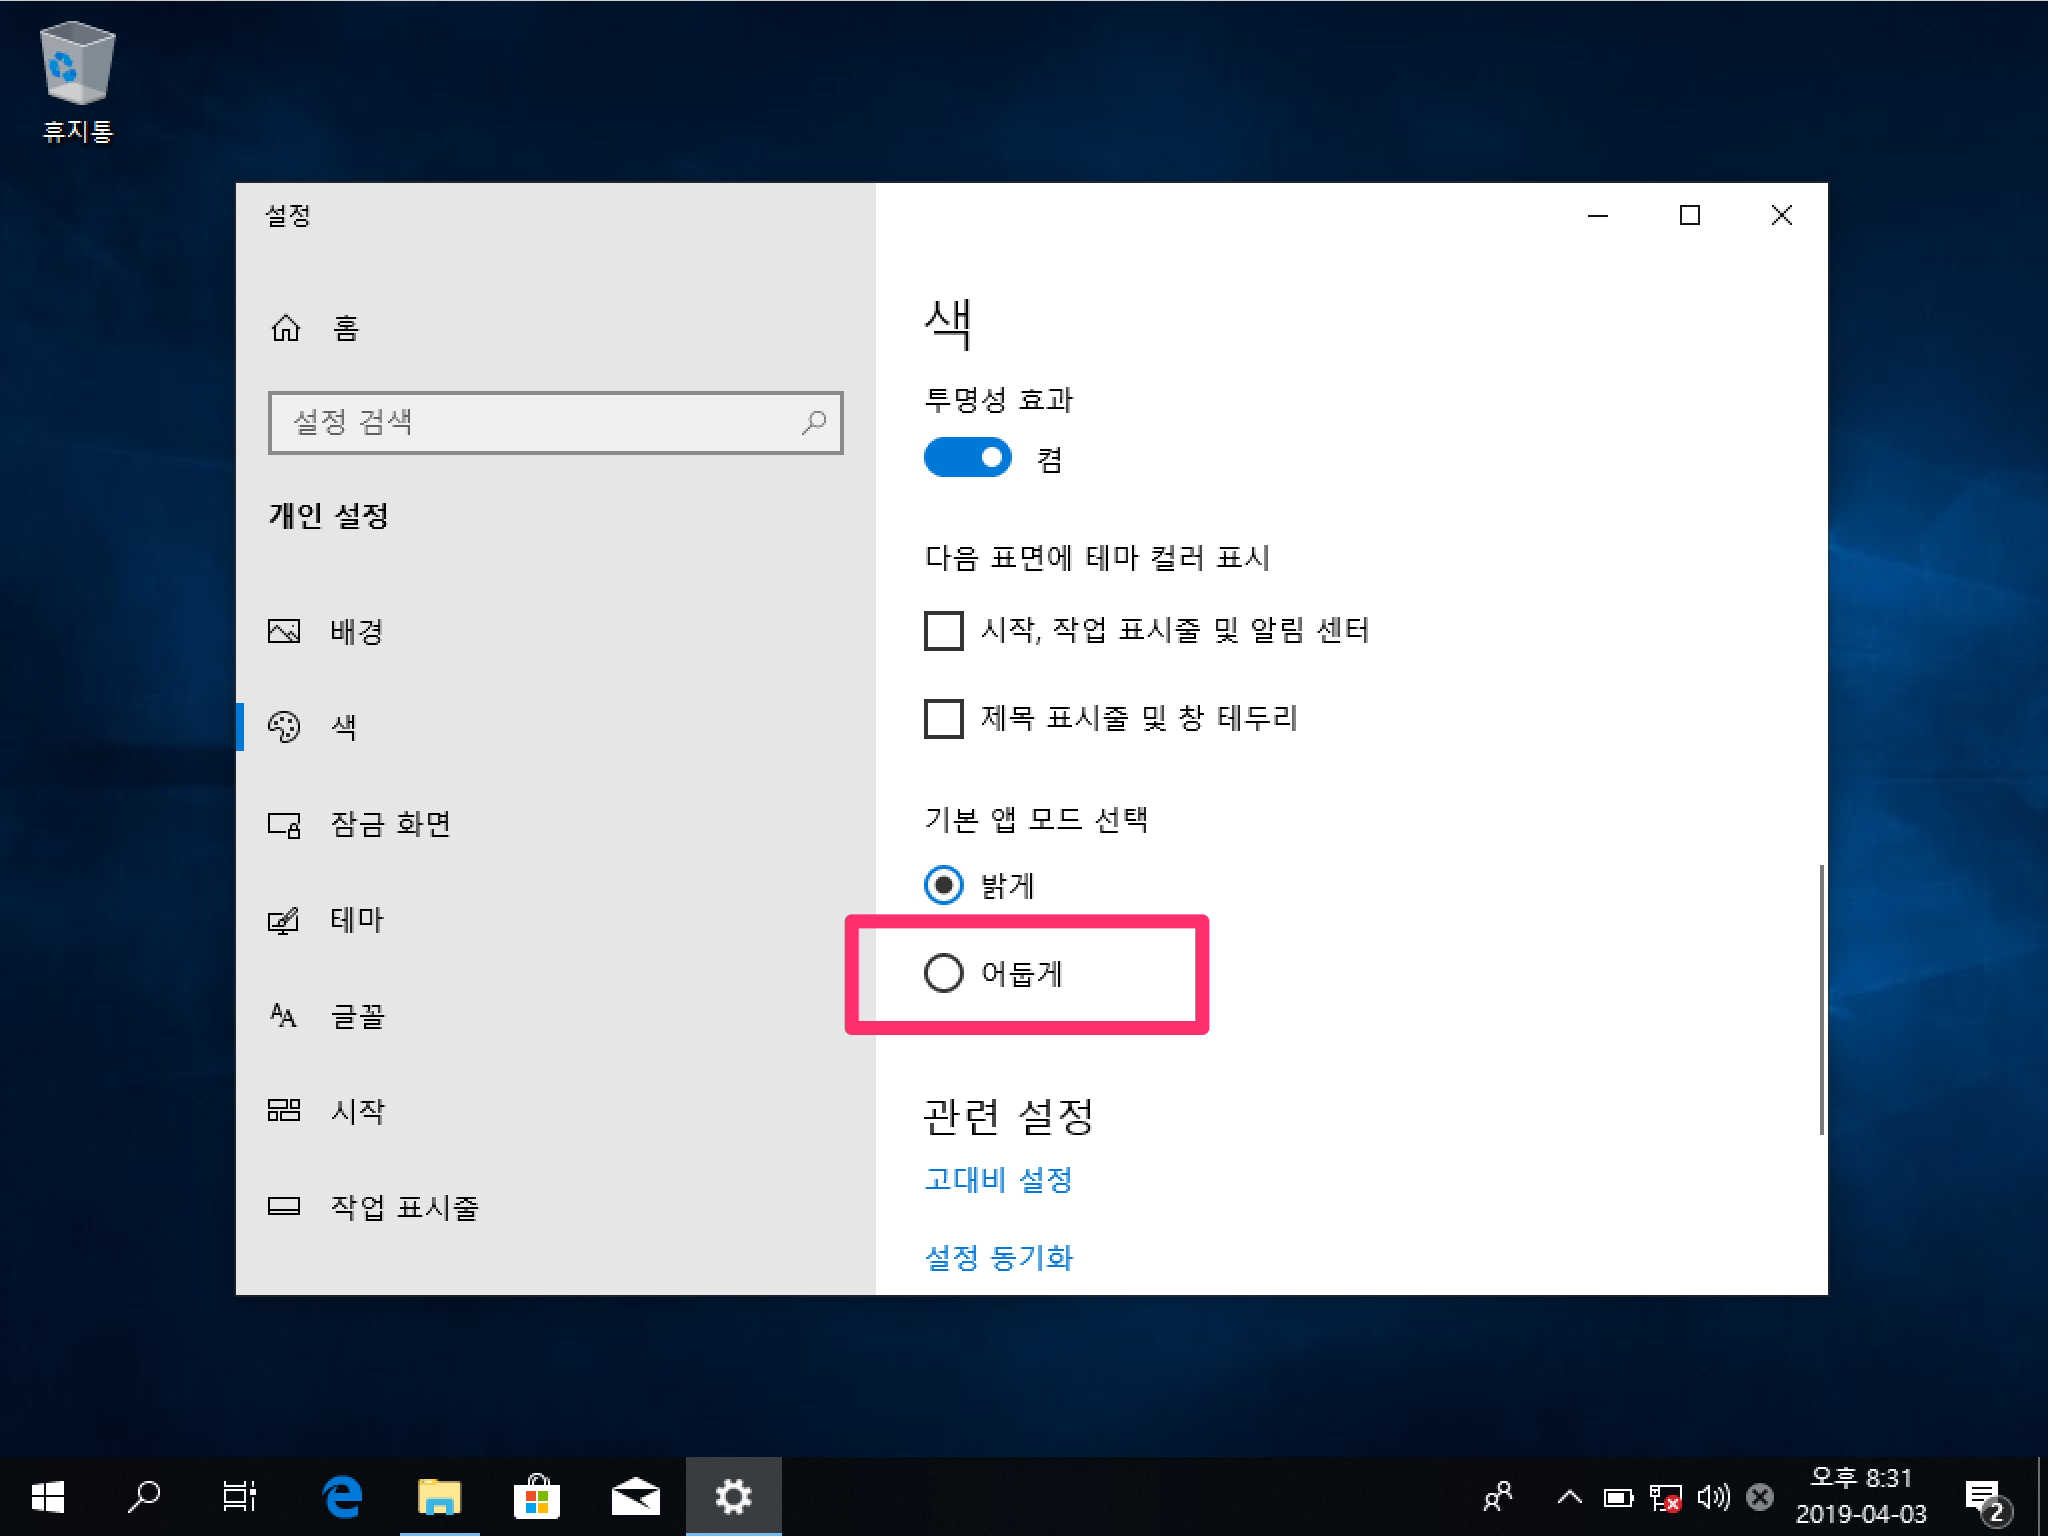Turn off the 투명성 효과 toggle

(967, 458)
